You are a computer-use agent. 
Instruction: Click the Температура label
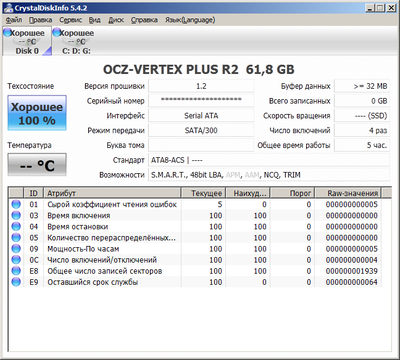pyautogui.click(x=29, y=145)
